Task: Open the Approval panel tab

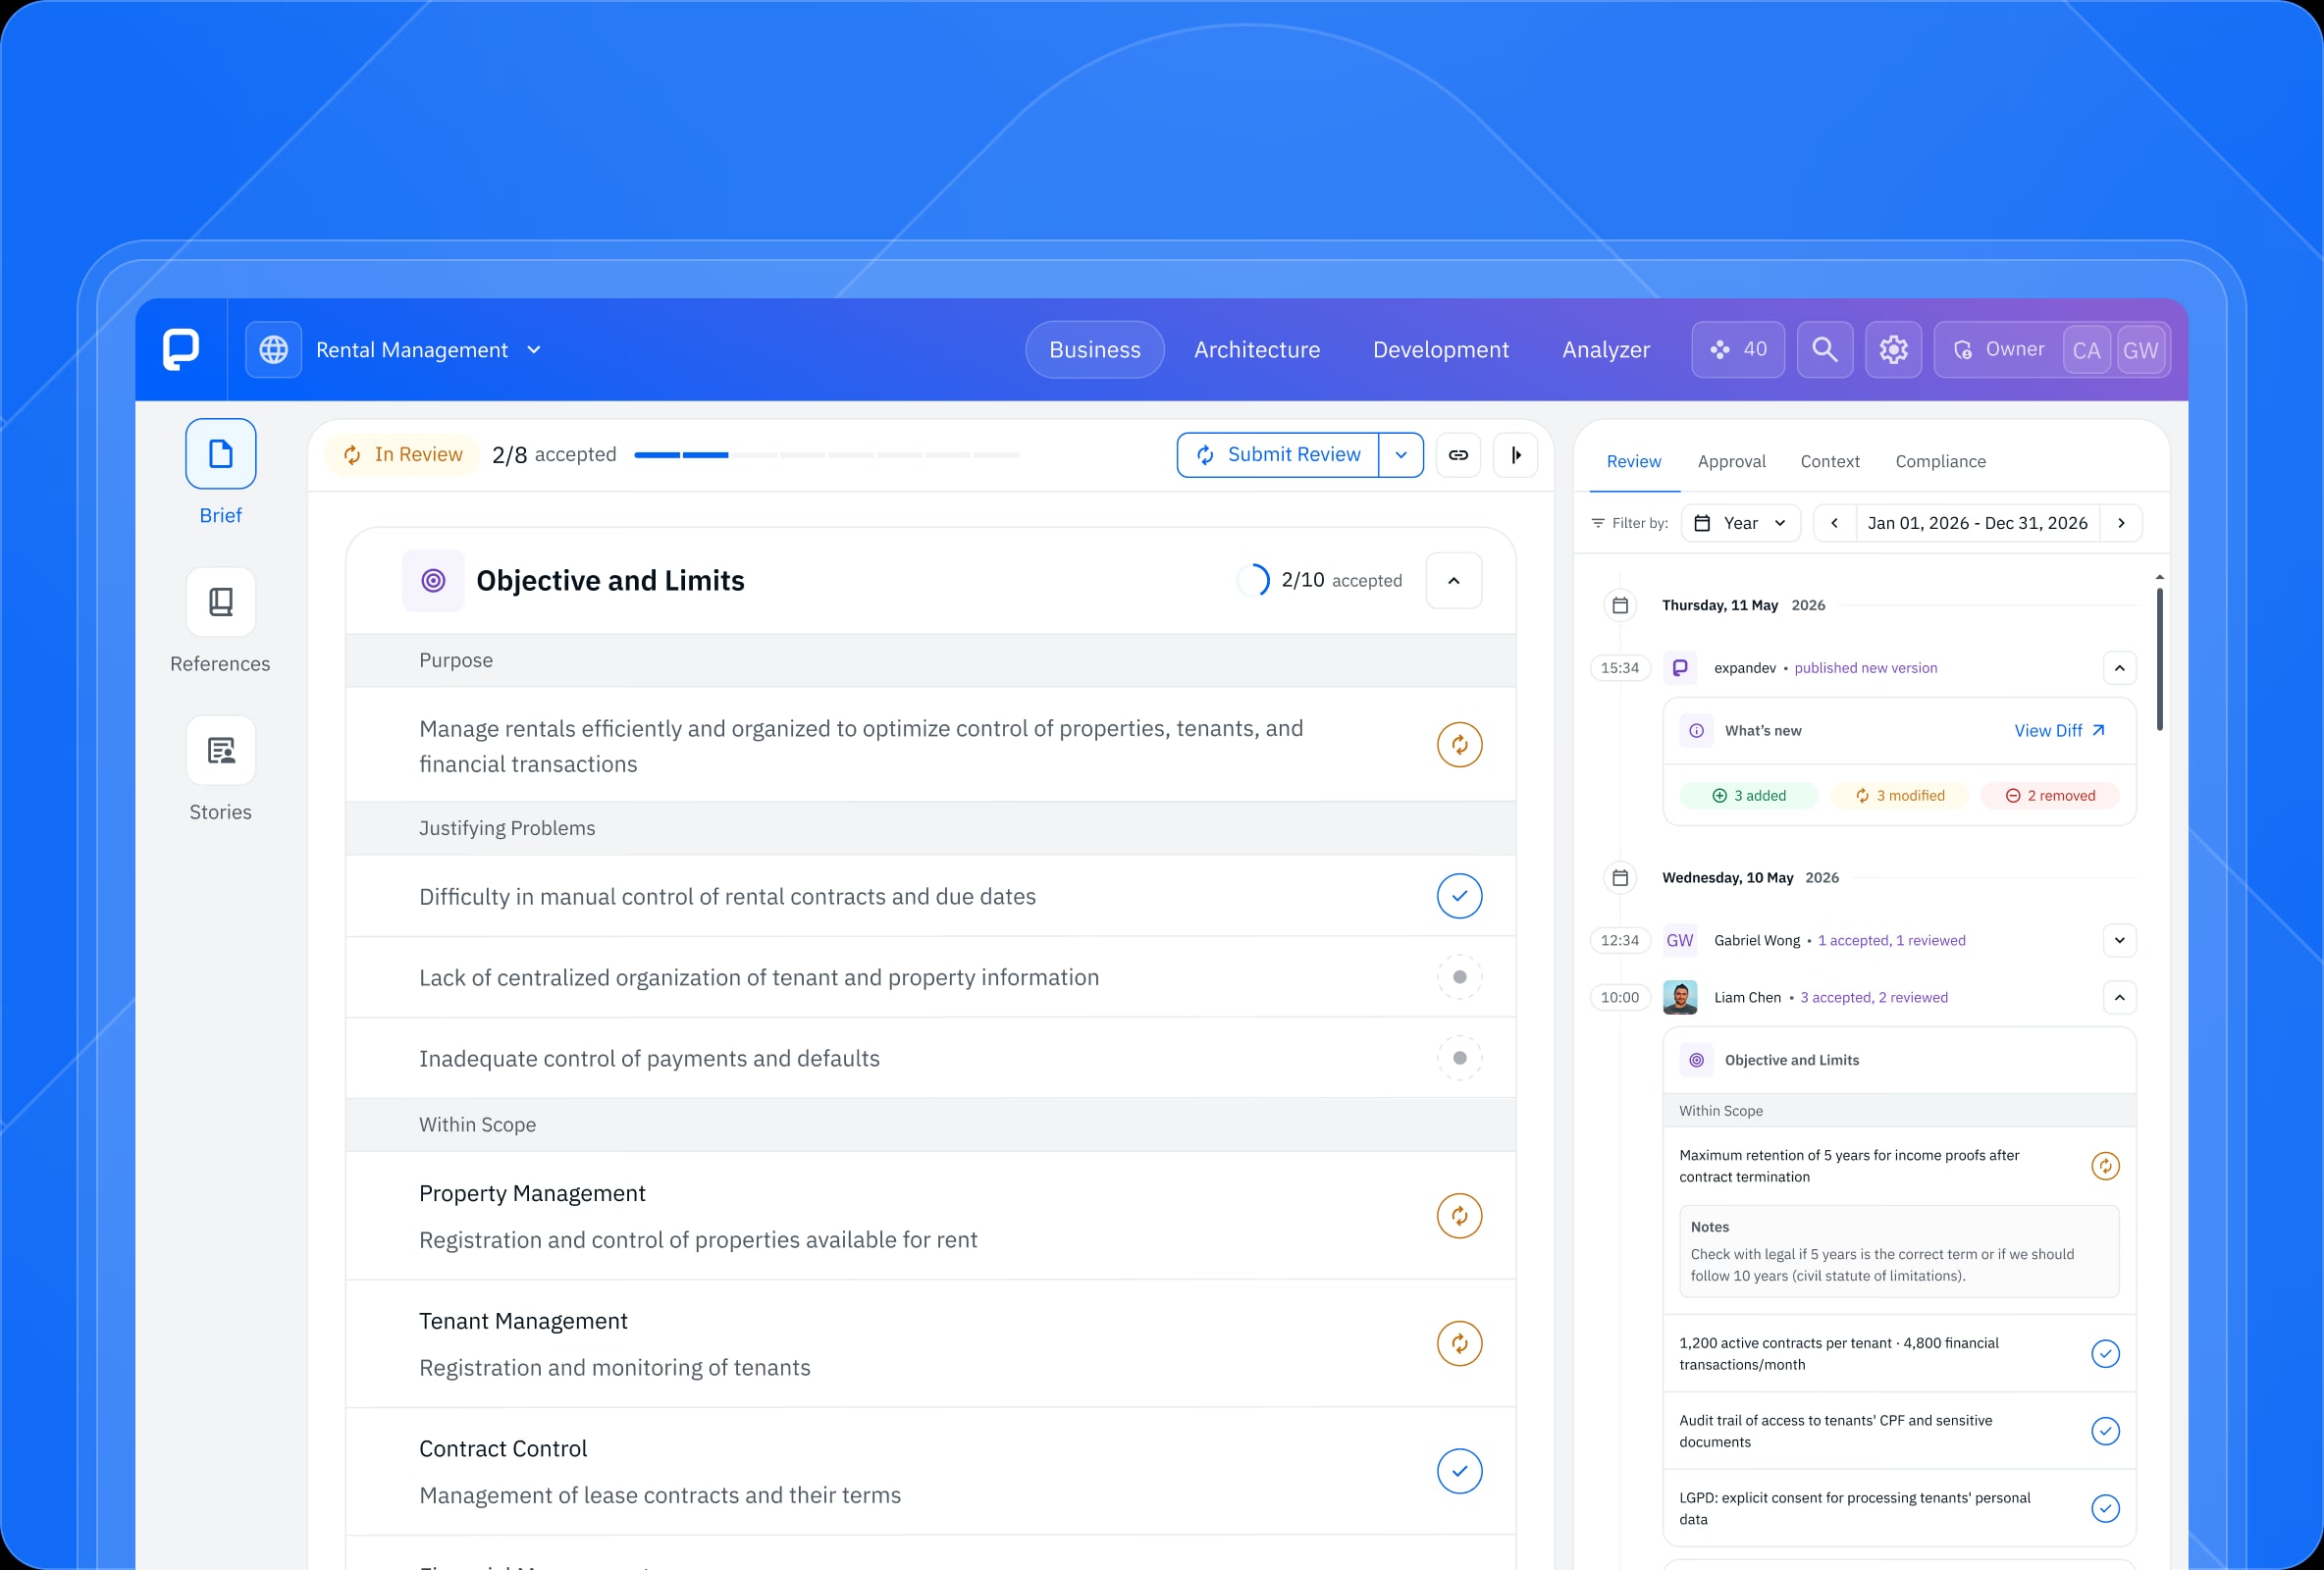Action: tap(1731, 461)
